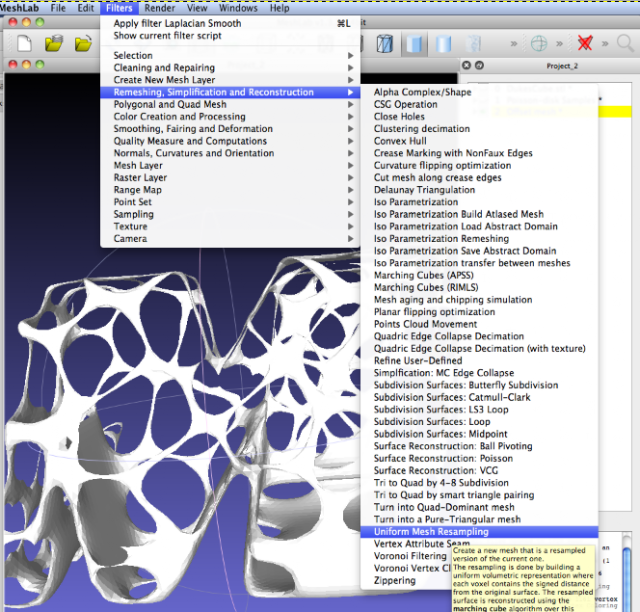The image size is (640, 612).
Task: Choose Quadric Edge Collapse Decimation (with texture)
Action: pyautogui.click(x=480, y=348)
